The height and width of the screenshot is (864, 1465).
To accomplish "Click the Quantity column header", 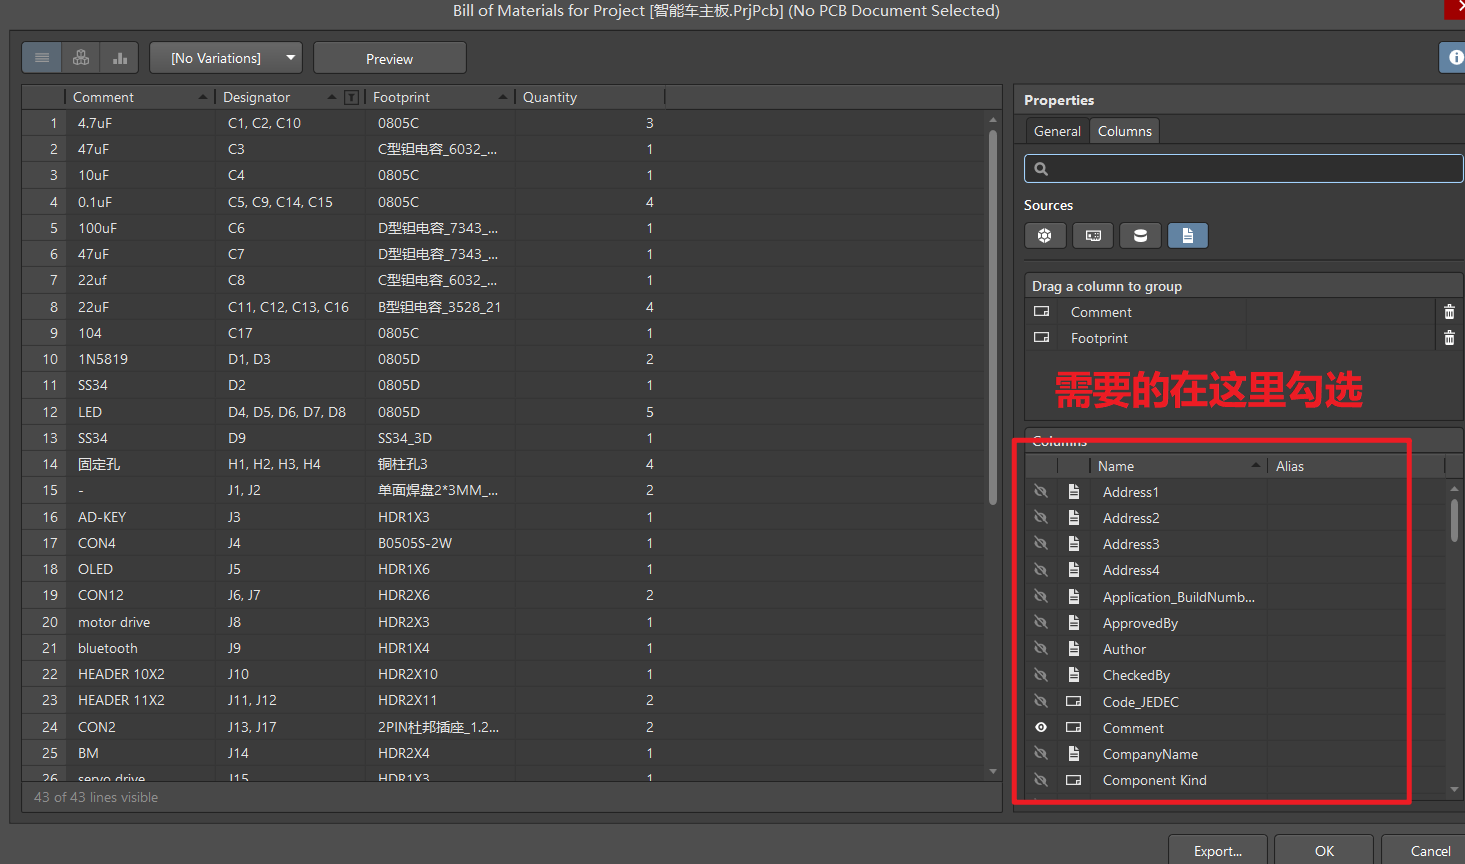I will tap(590, 97).
